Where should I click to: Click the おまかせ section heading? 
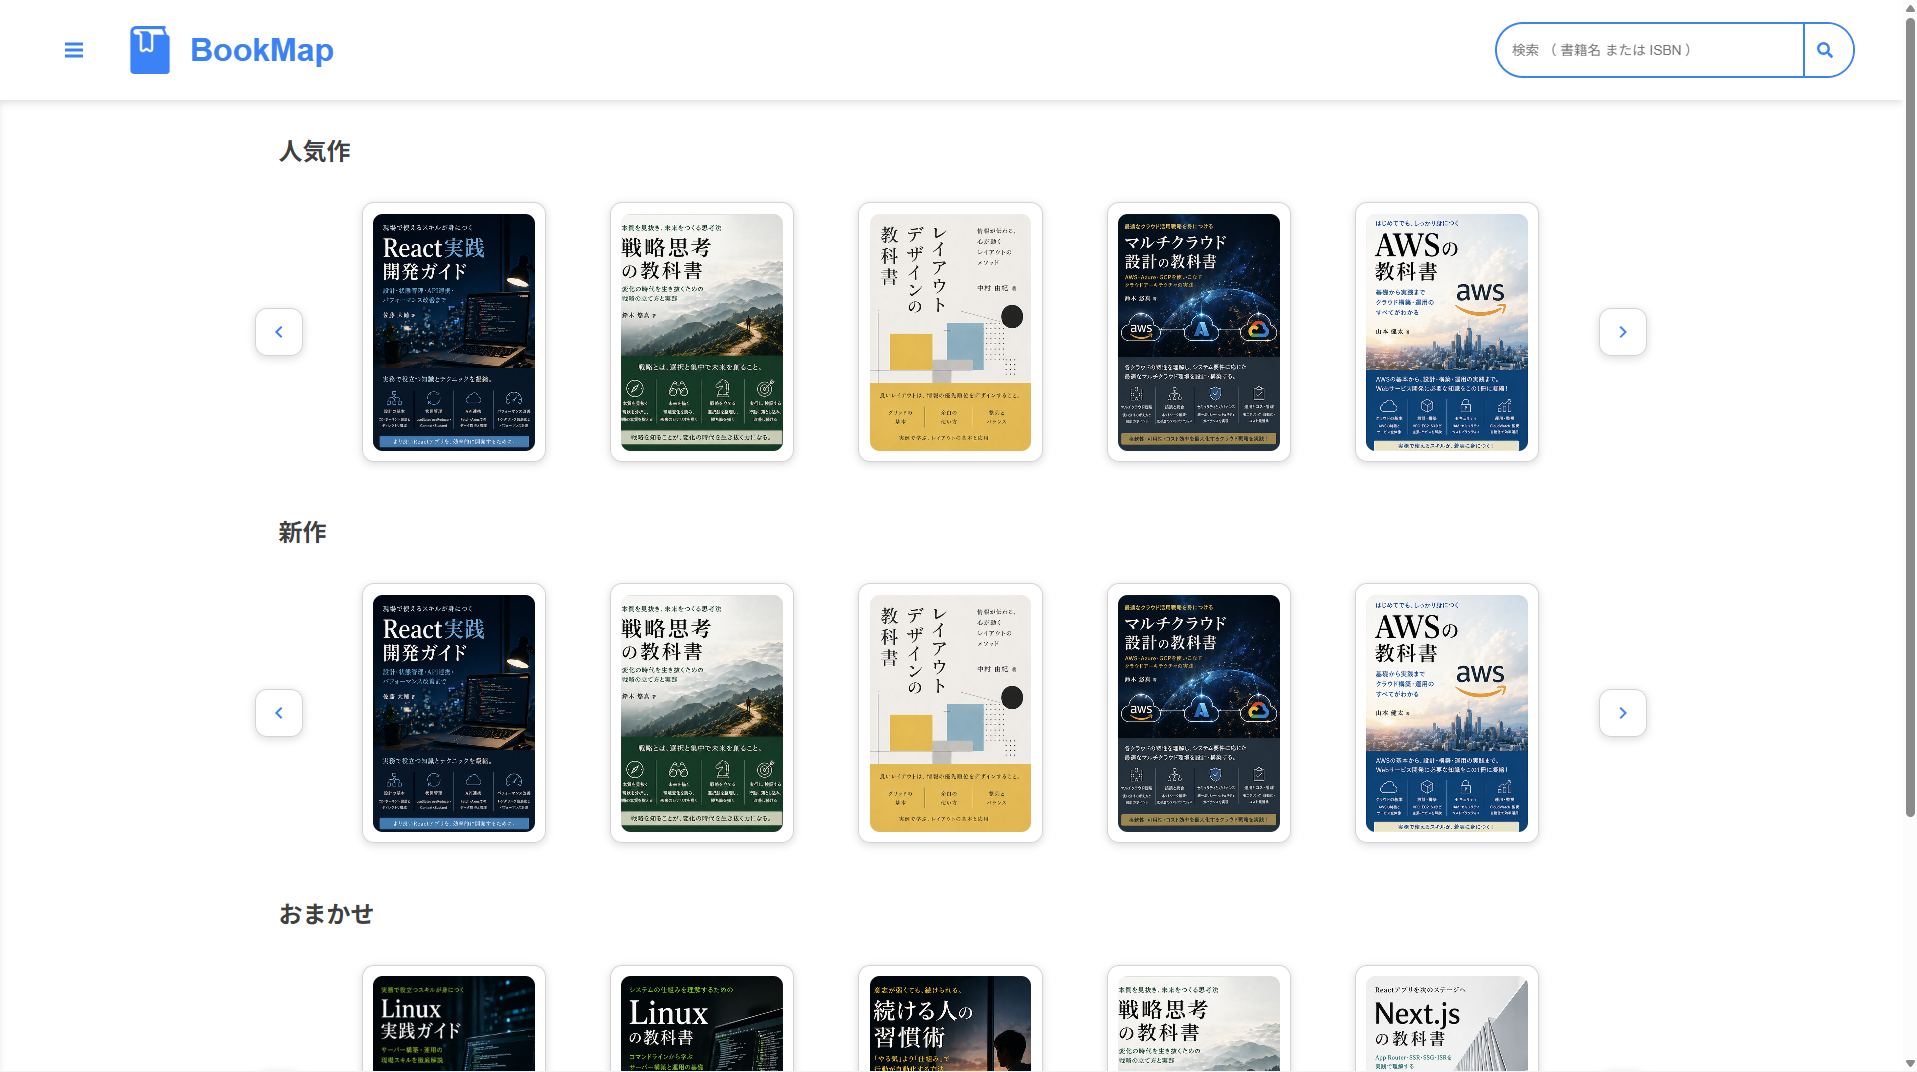point(326,914)
